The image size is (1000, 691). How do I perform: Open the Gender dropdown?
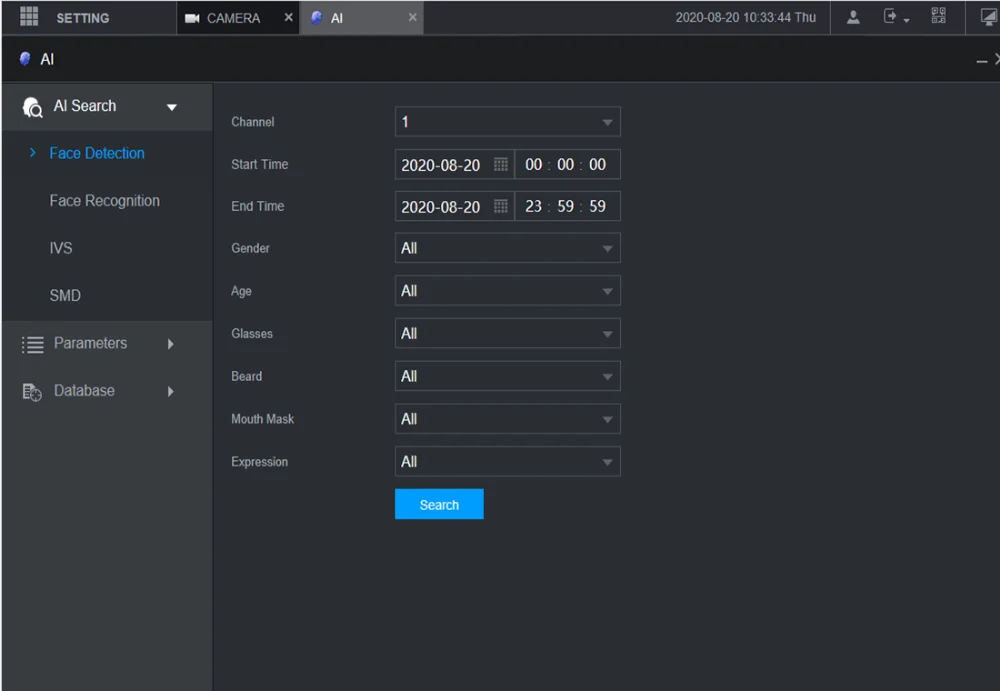508,248
